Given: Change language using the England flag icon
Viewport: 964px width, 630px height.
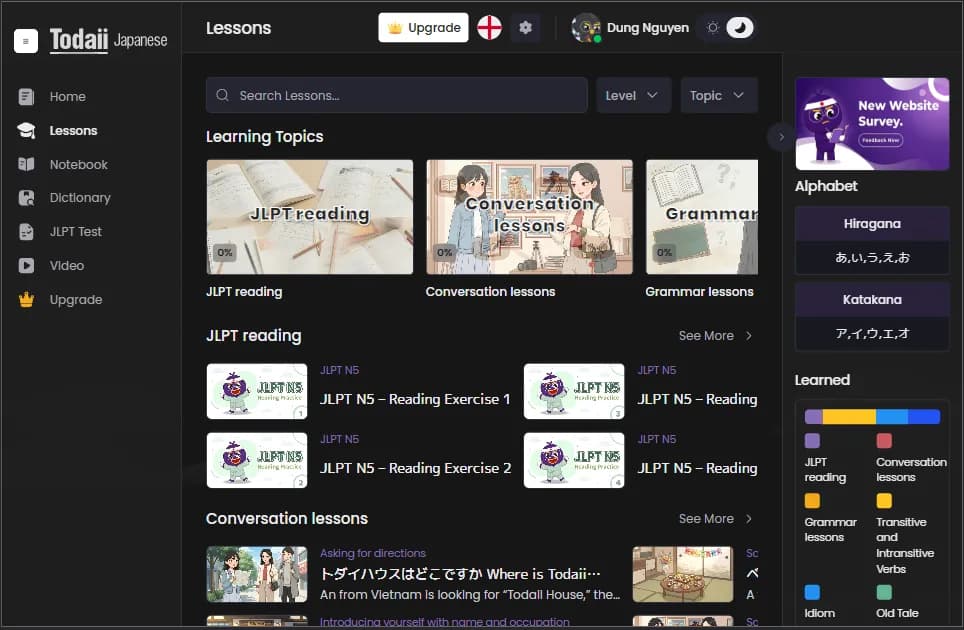Looking at the screenshot, I should coord(489,28).
